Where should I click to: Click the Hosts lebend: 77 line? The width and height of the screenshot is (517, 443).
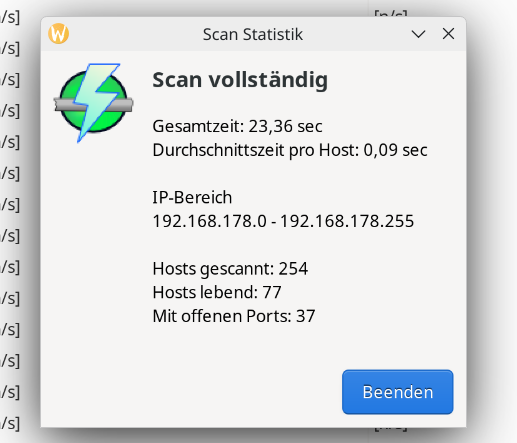pyautogui.click(x=217, y=292)
